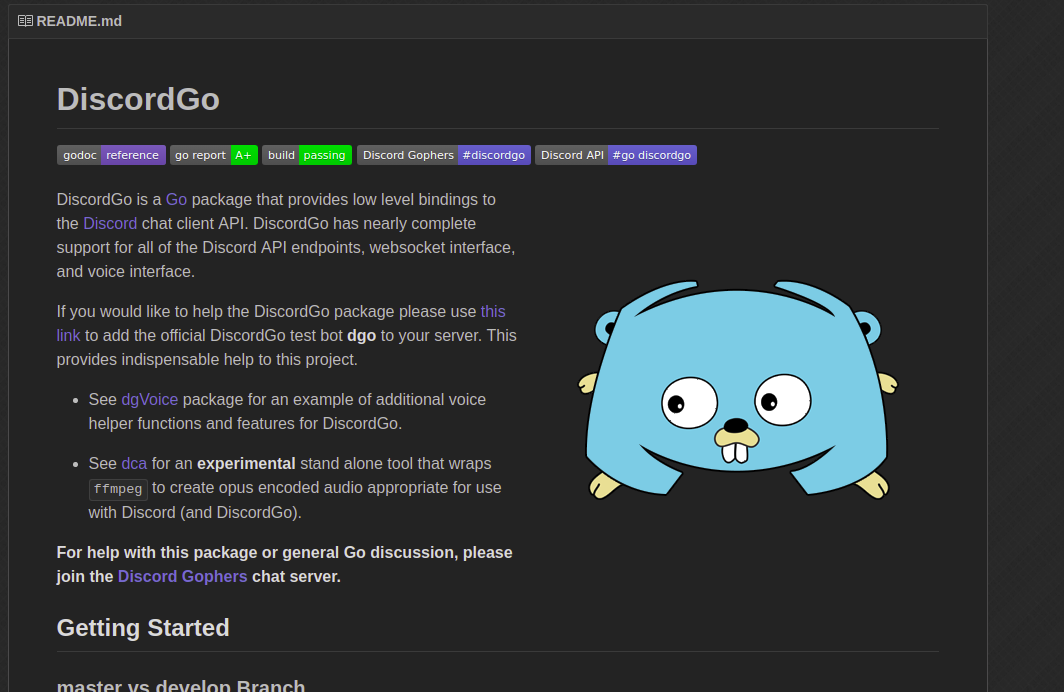This screenshot has height=692, width=1064.
Task: Open the Discord Gophers chat server link
Action: tap(182, 576)
